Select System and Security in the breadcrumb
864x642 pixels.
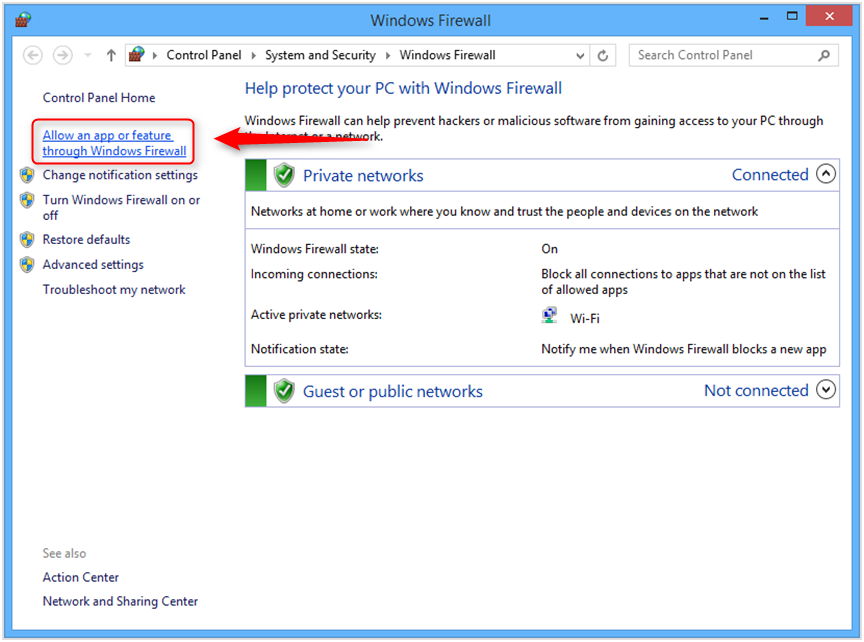320,55
